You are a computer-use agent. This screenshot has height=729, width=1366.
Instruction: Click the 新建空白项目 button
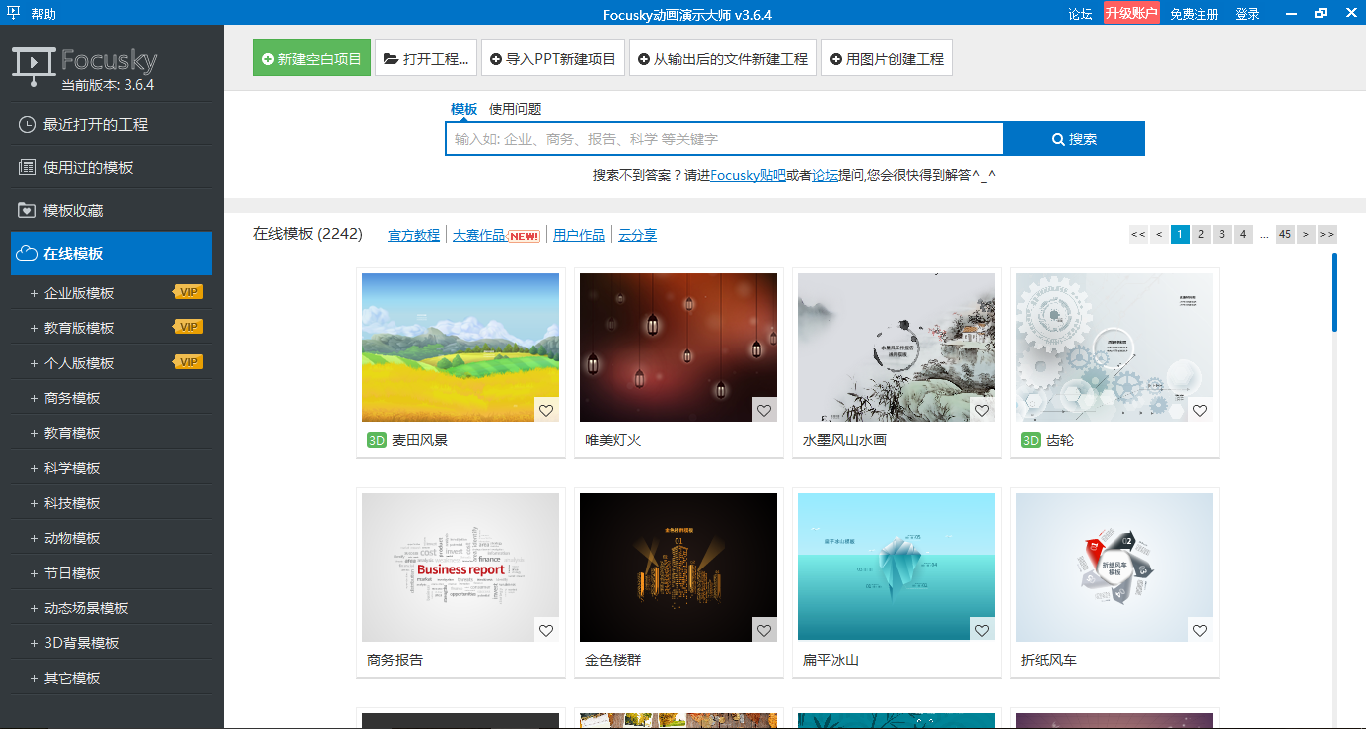tap(312, 58)
